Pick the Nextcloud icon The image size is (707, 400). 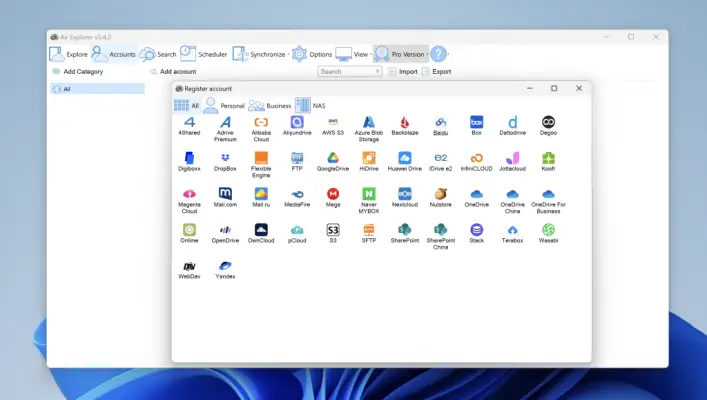click(x=405, y=198)
